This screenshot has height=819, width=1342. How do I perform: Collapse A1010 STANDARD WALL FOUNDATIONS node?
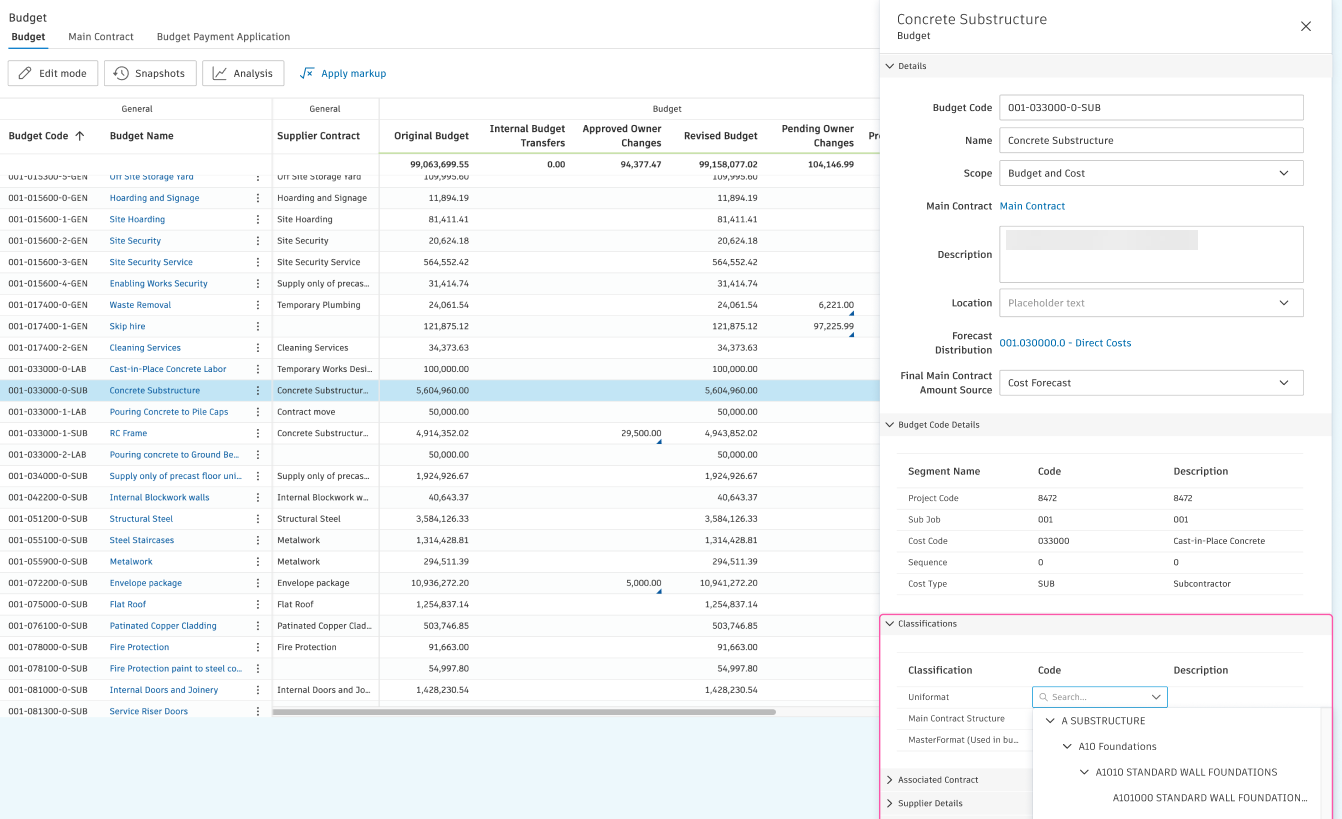pos(1085,772)
